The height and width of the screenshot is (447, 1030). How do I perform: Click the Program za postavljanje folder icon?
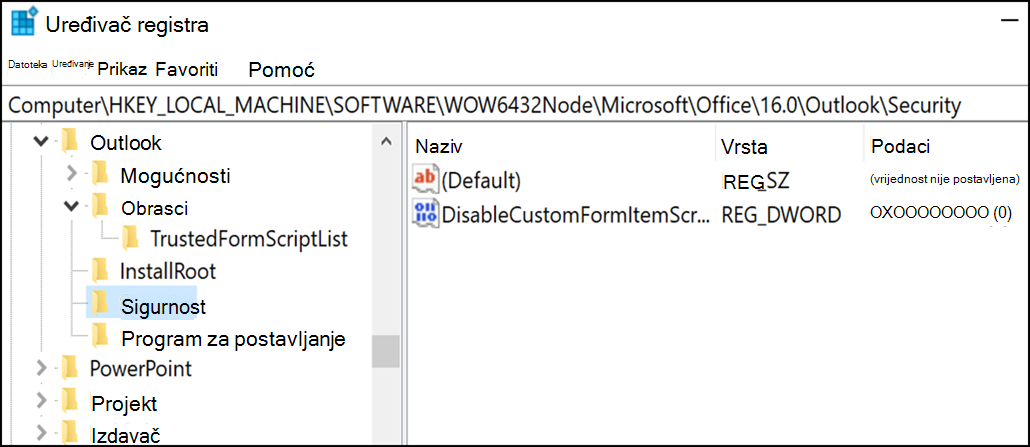pos(99,337)
